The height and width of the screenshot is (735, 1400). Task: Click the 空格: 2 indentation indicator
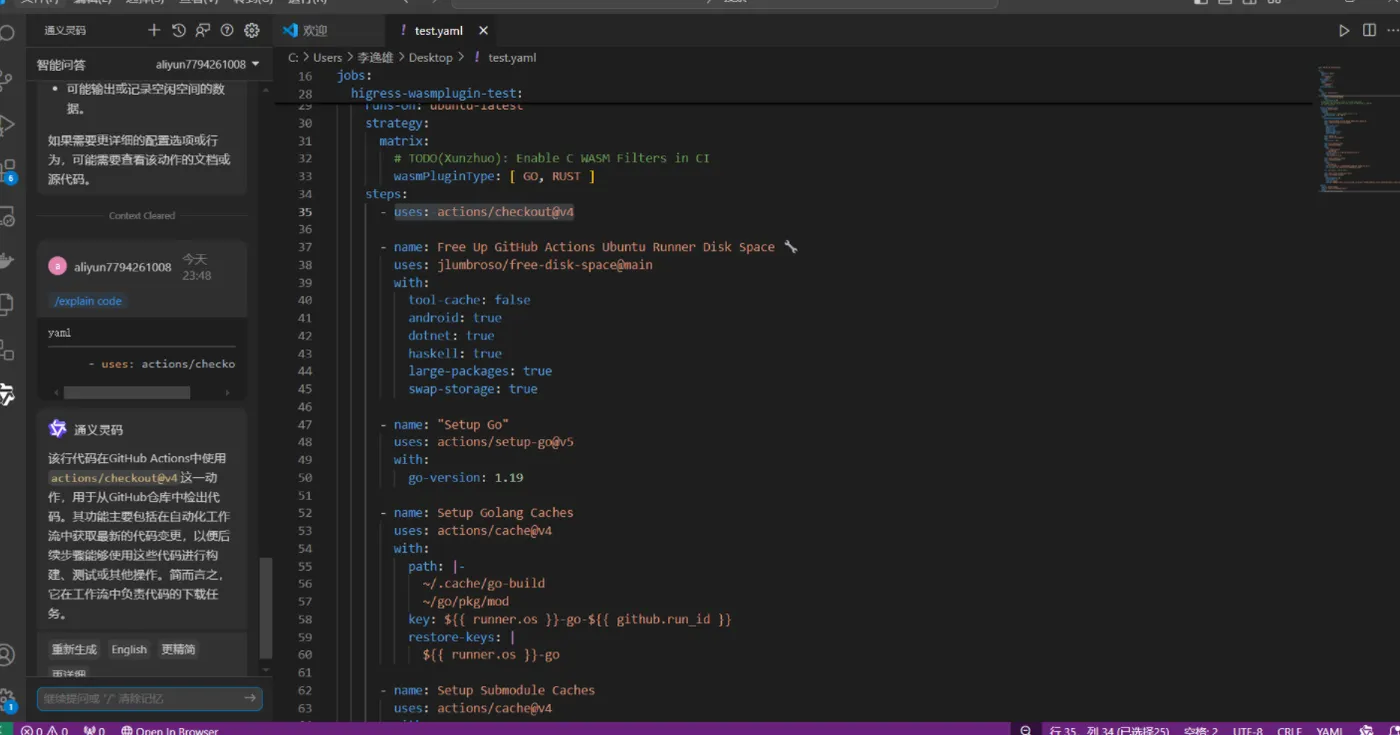point(1200,730)
